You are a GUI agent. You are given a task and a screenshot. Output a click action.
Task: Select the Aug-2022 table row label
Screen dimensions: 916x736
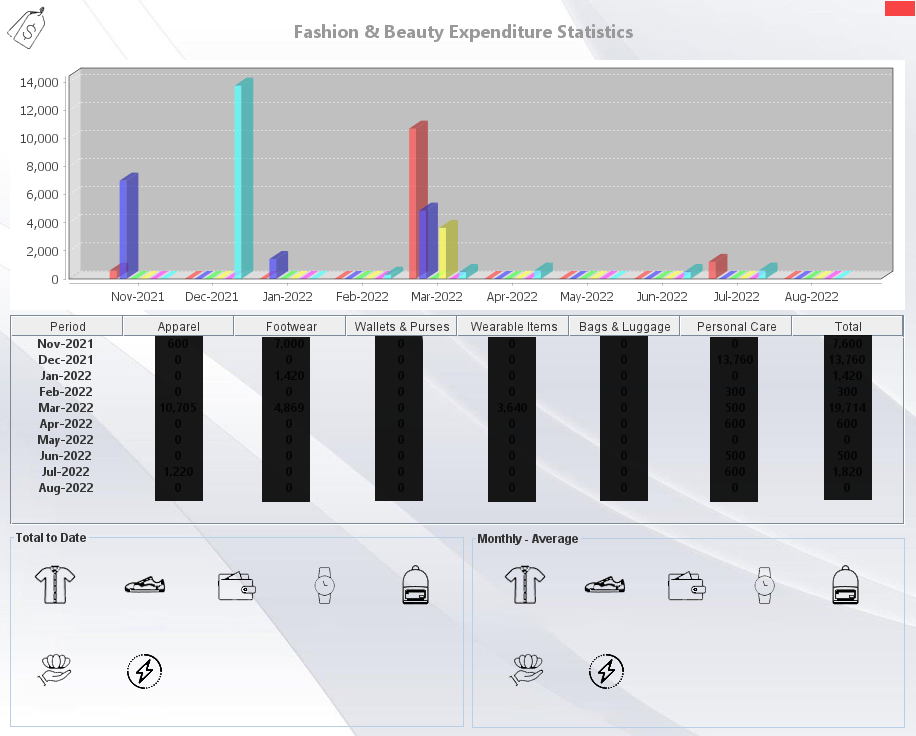coord(65,488)
